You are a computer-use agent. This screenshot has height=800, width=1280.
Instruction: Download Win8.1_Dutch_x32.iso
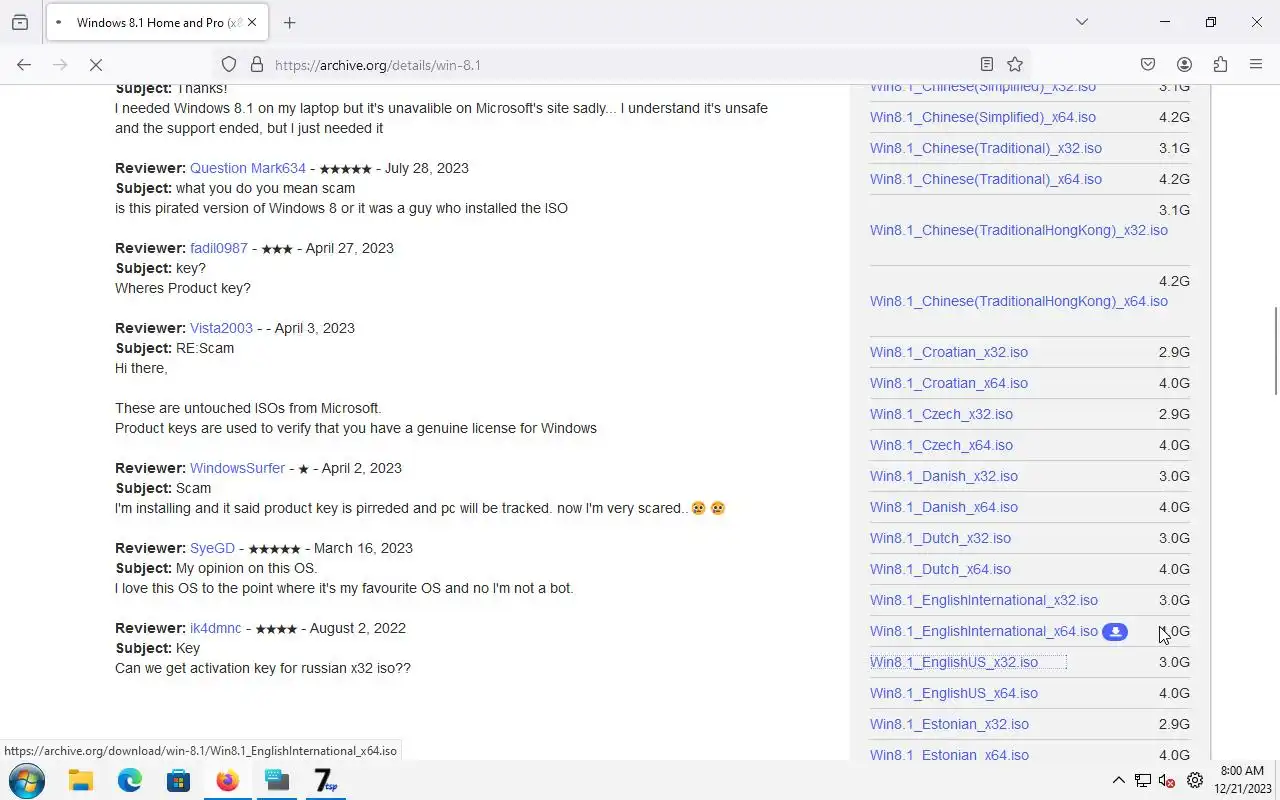[940, 538]
